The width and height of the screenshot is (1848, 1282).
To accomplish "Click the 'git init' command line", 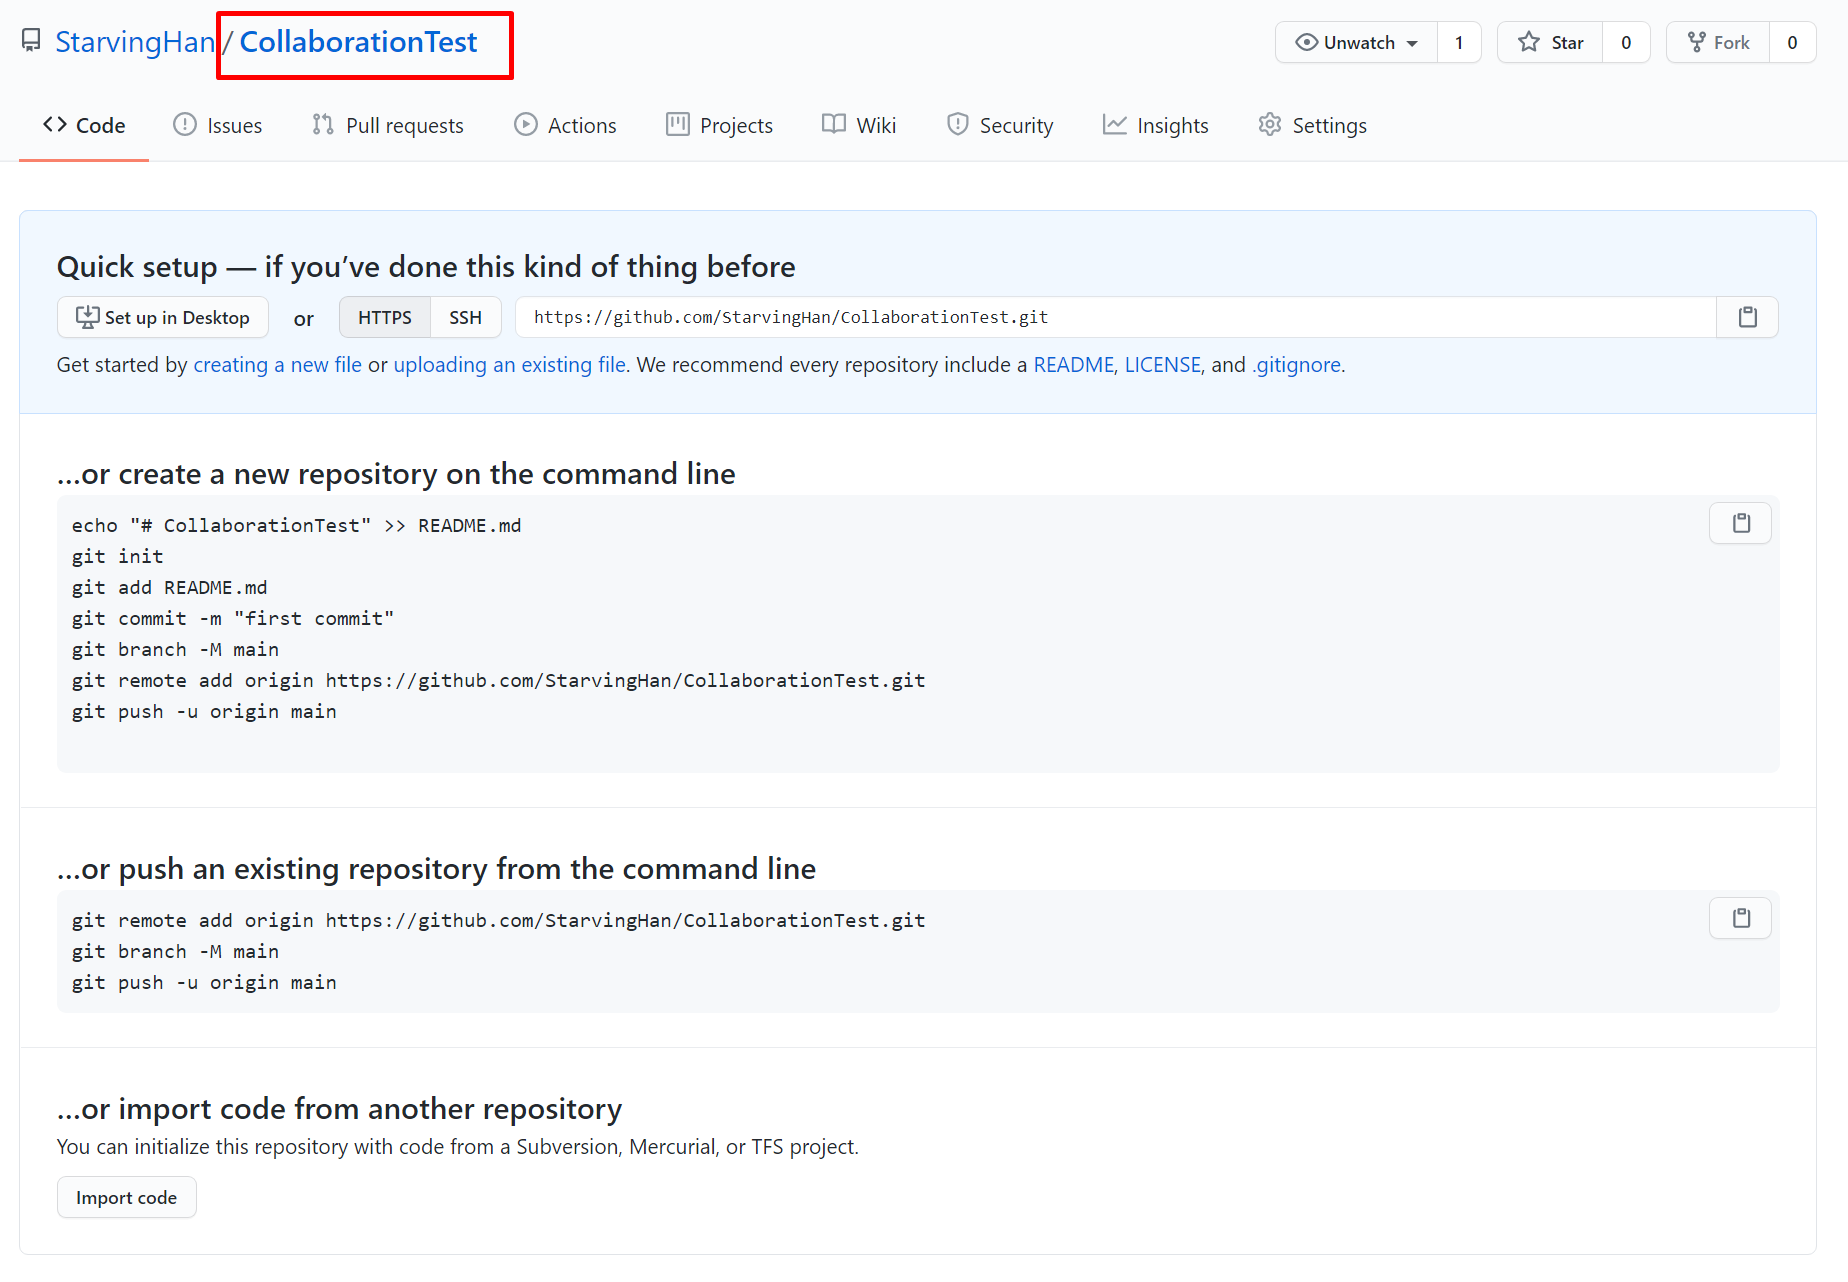I will [117, 556].
